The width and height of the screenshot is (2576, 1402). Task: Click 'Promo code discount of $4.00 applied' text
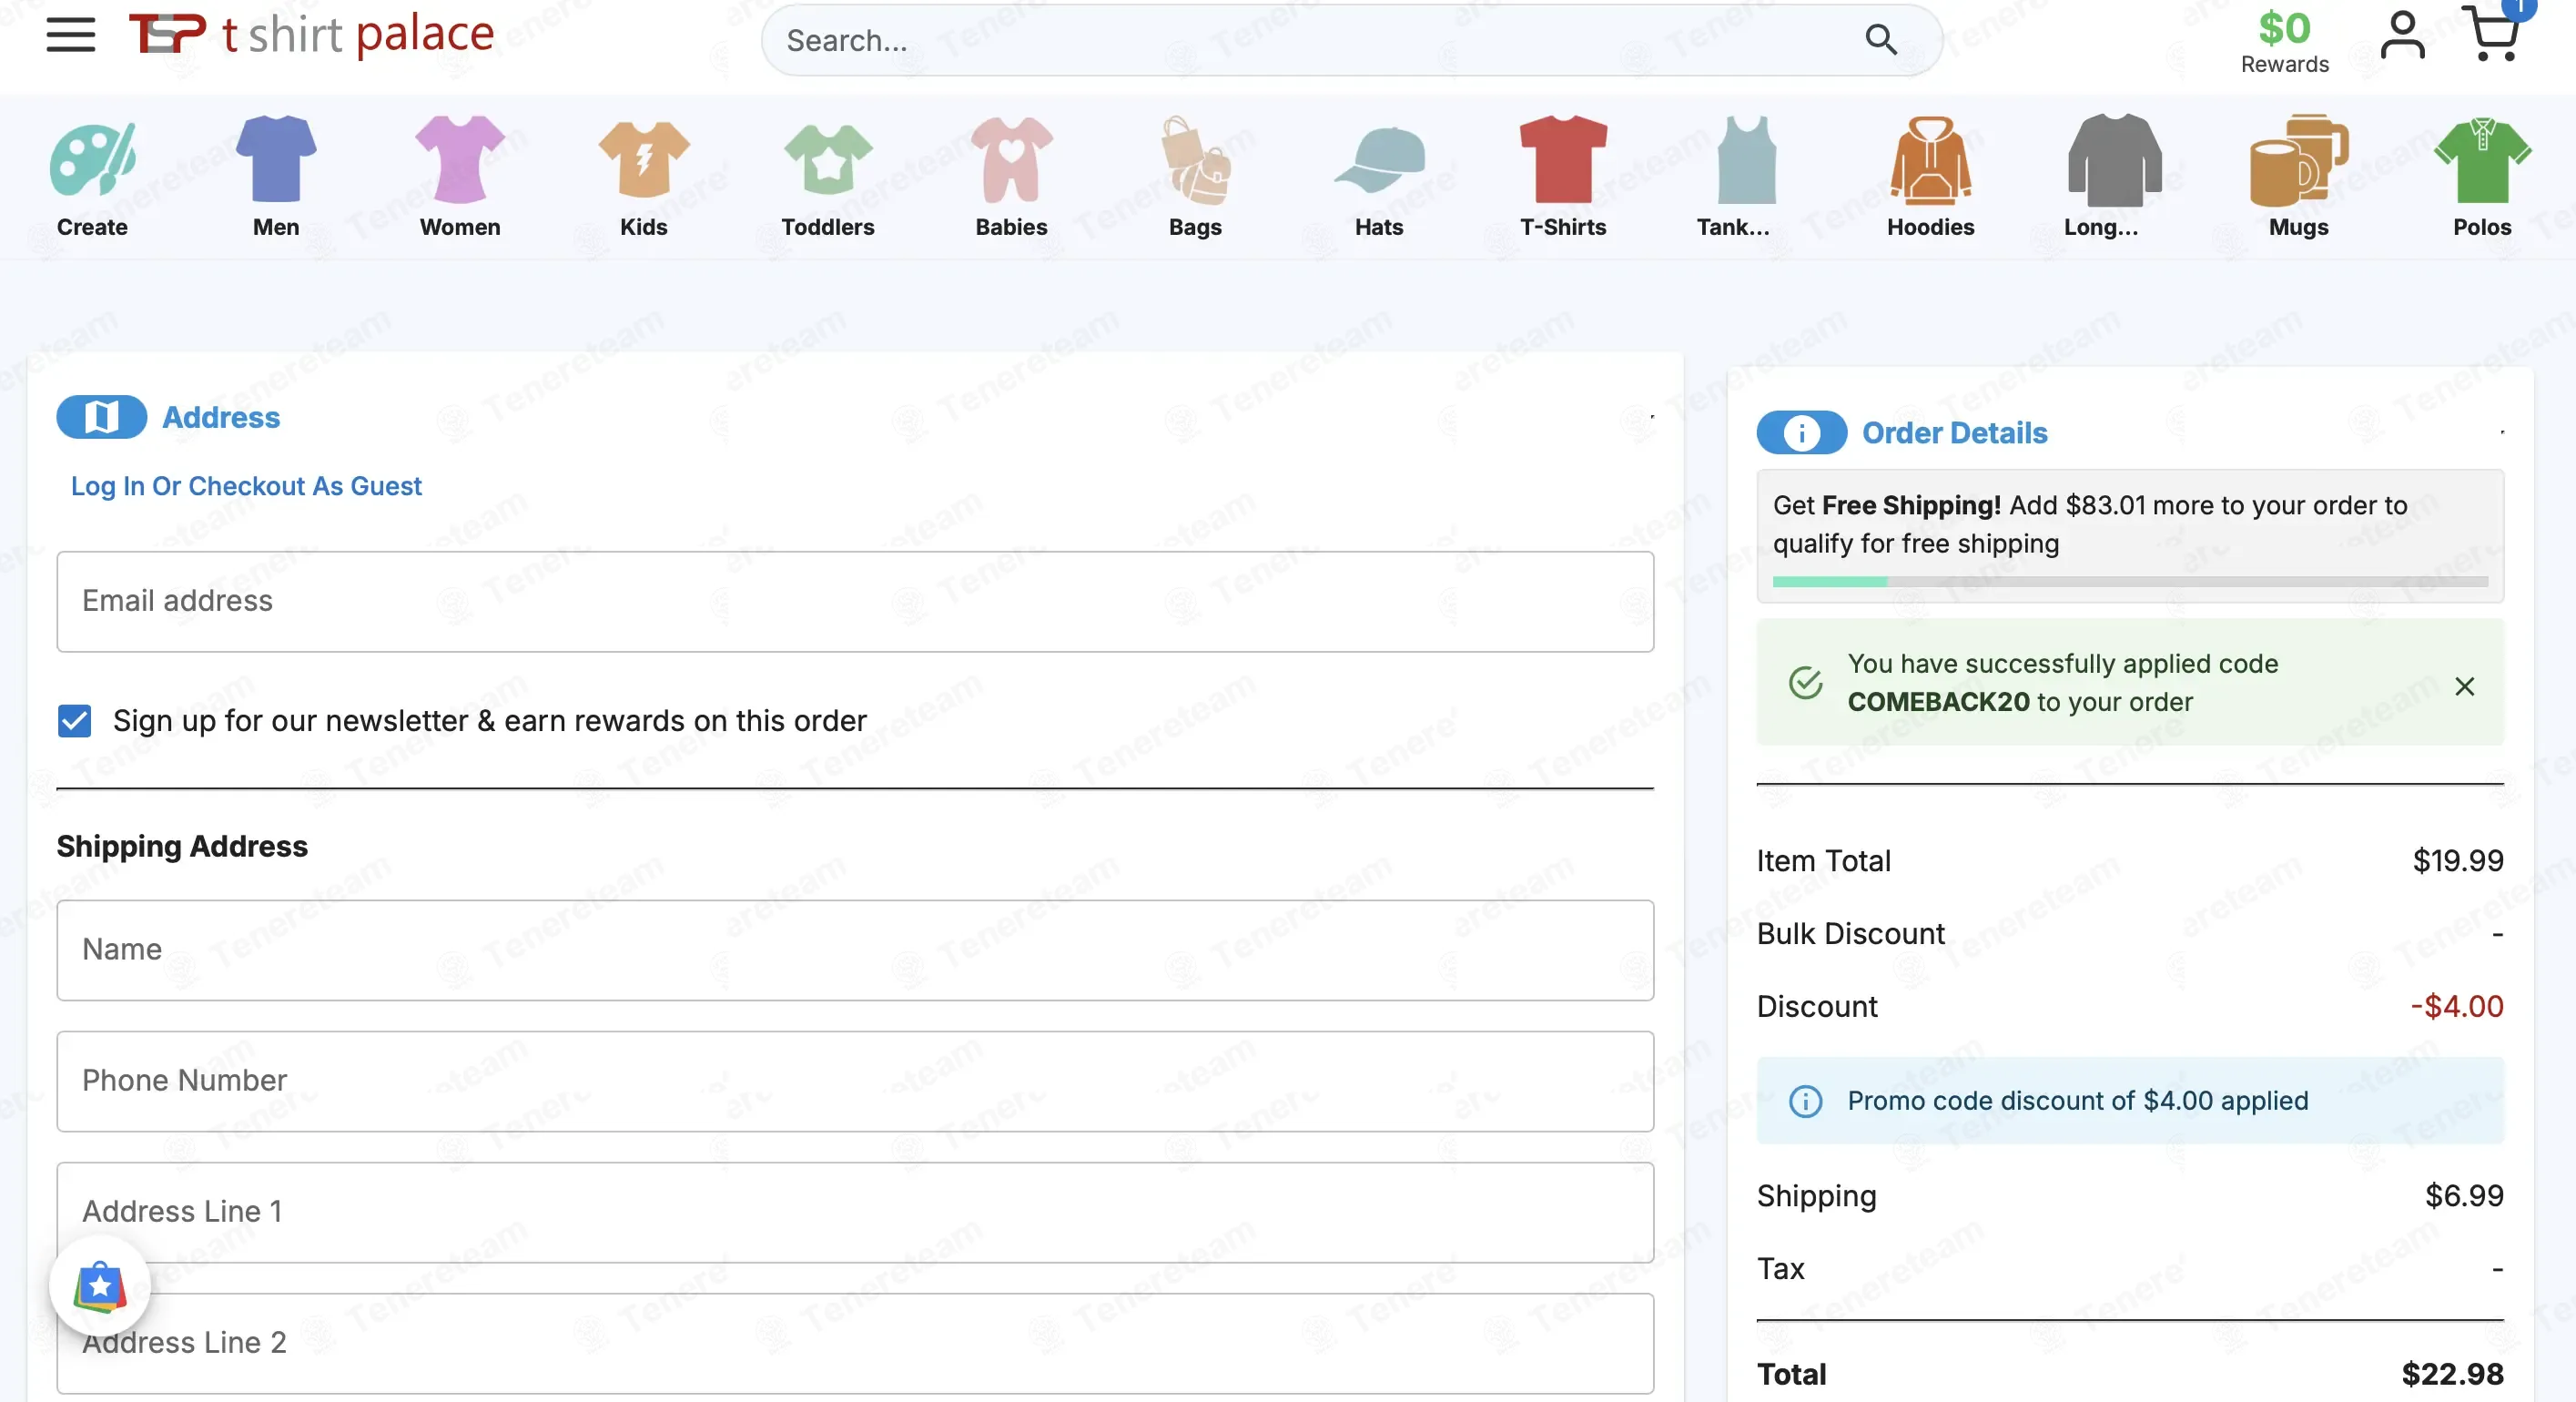pos(2077,1101)
